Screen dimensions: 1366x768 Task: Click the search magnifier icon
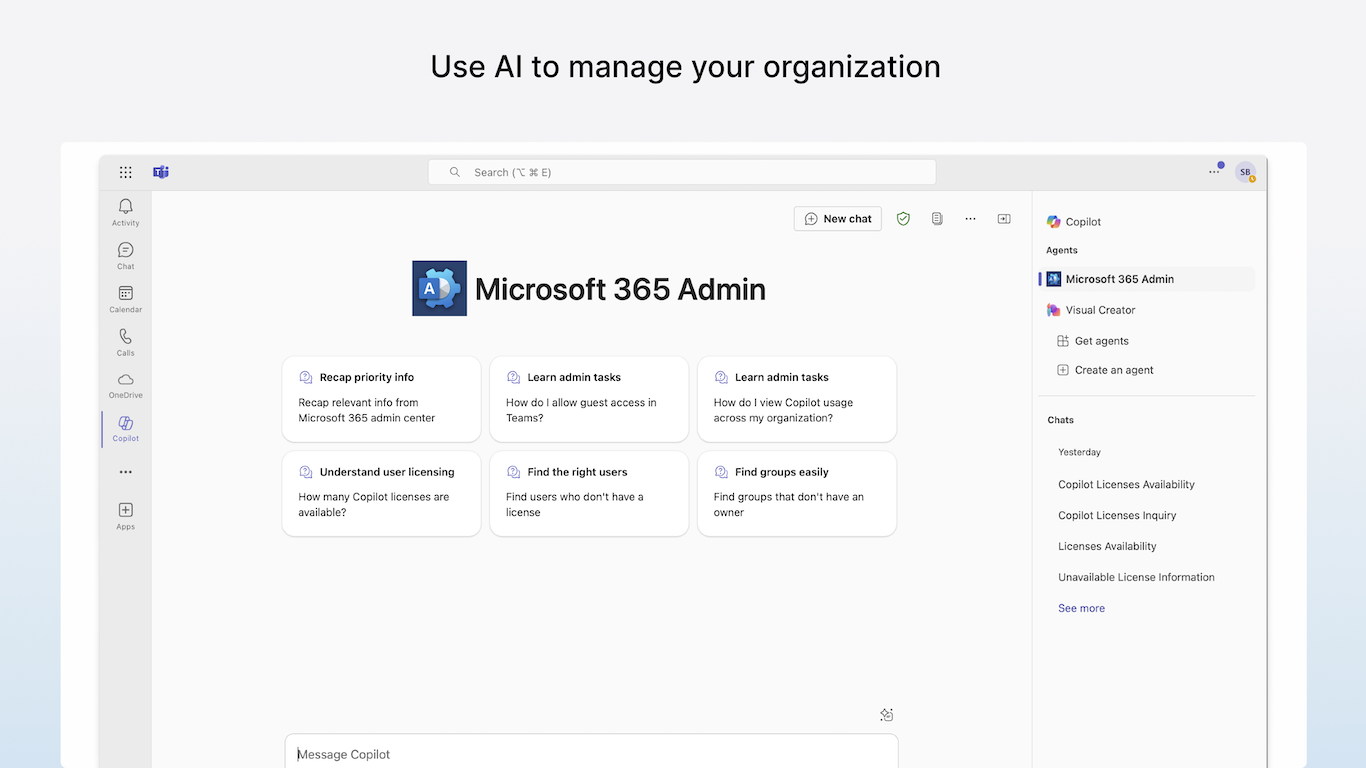point(455,172)
